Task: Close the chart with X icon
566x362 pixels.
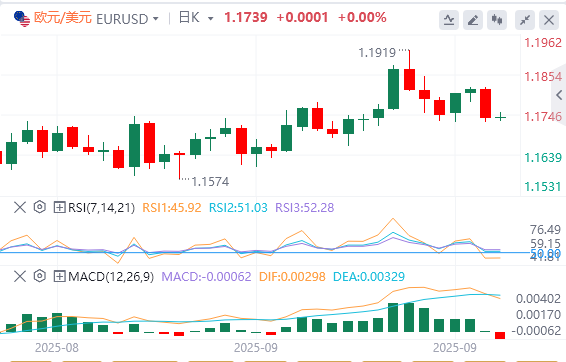Action: (x=549, y=19)
